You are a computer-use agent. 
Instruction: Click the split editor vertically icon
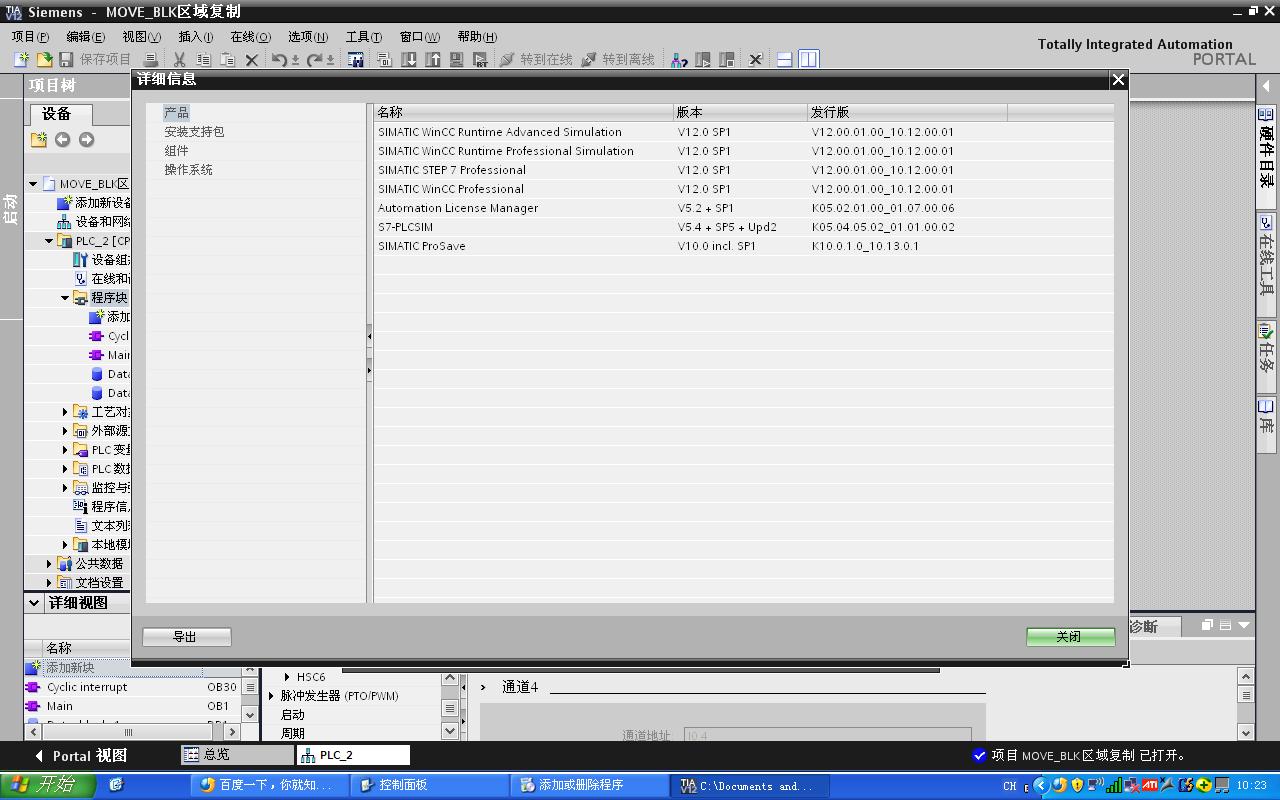(808, 60)
